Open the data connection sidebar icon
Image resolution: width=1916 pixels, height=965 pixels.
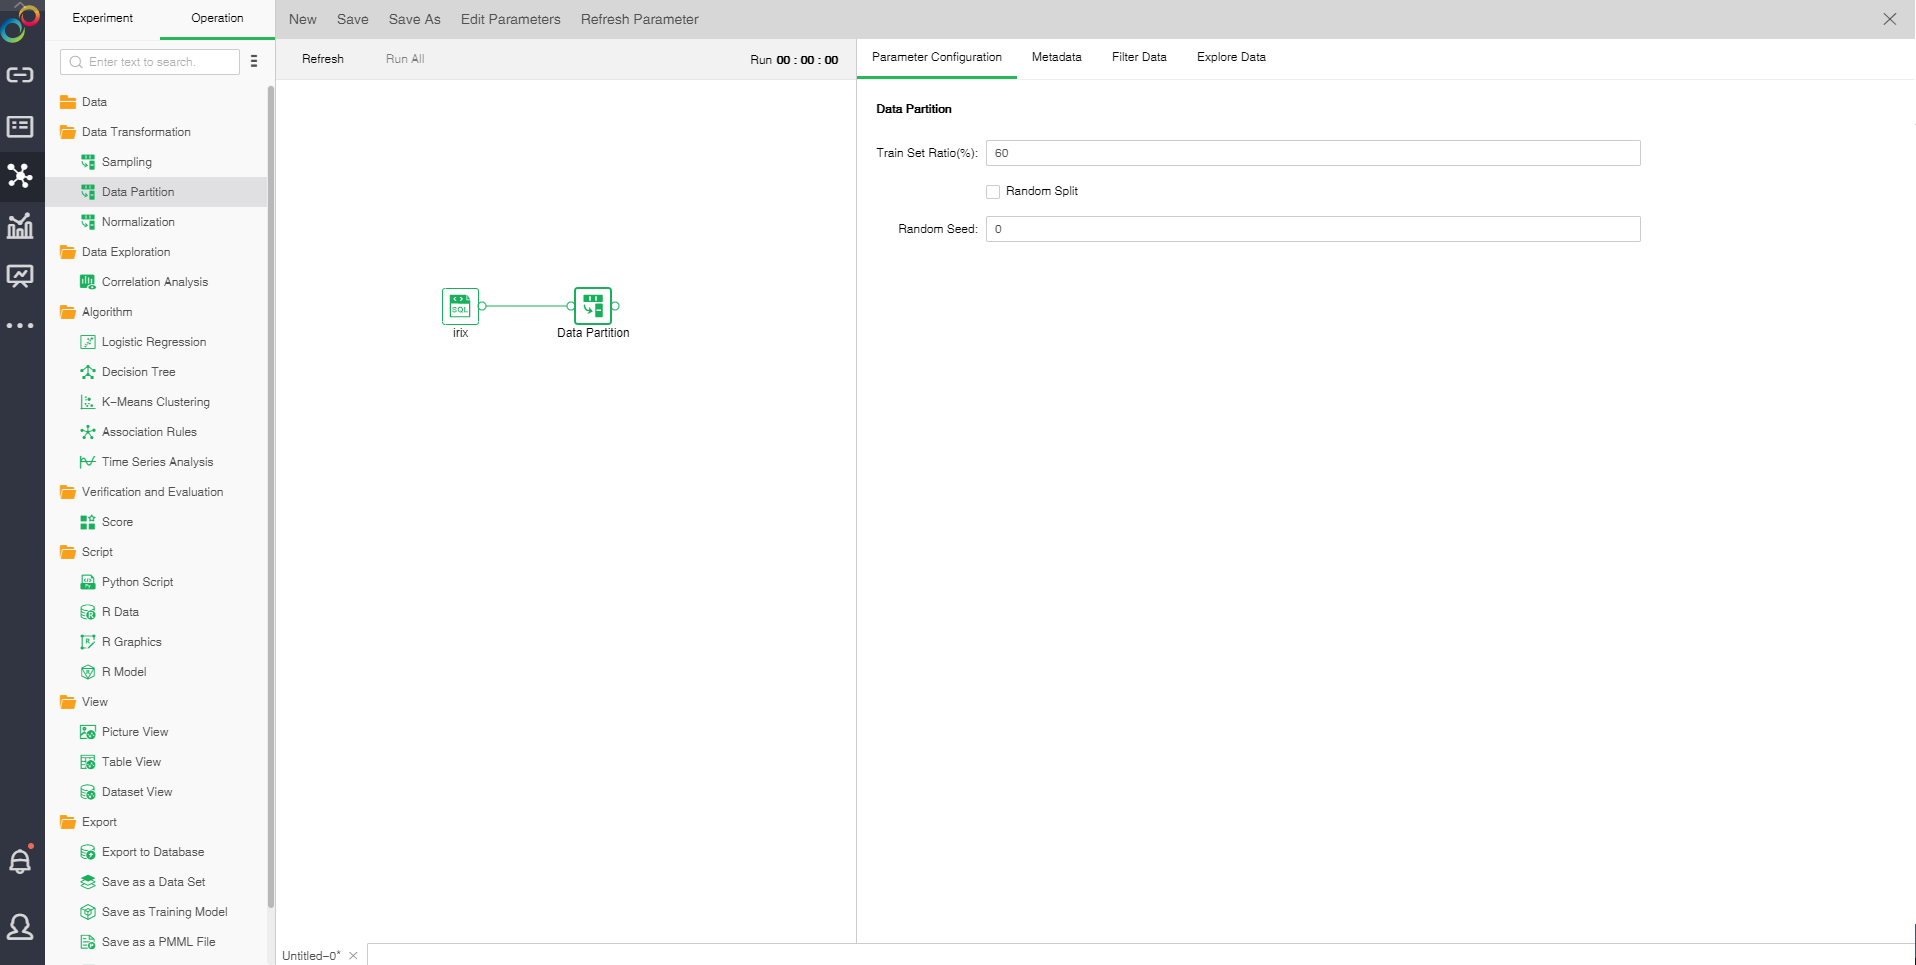(20, 75)
